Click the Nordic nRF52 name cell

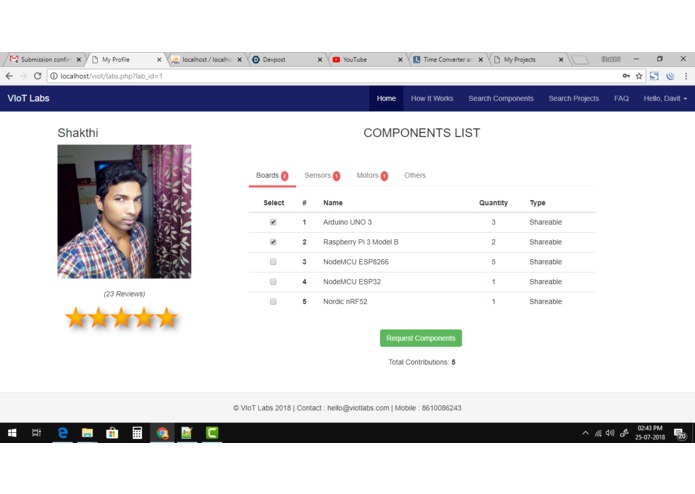pyautogui.click(x=345, y=301)
